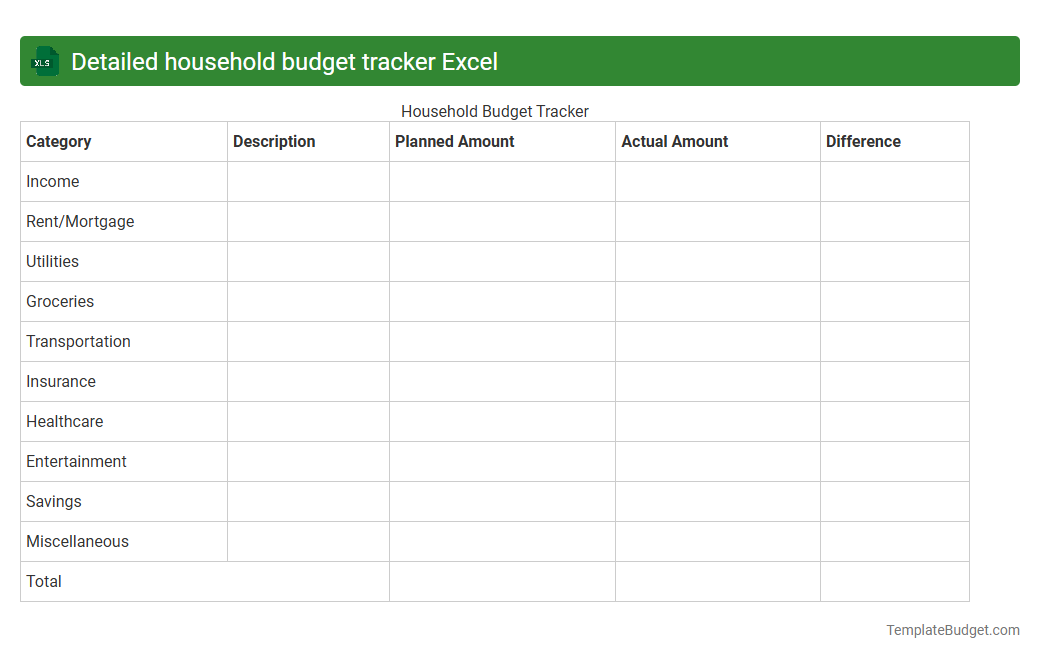Viewport: 1040px width, 659px height.
Task: Select the Savings category cell
Action: 53,501
